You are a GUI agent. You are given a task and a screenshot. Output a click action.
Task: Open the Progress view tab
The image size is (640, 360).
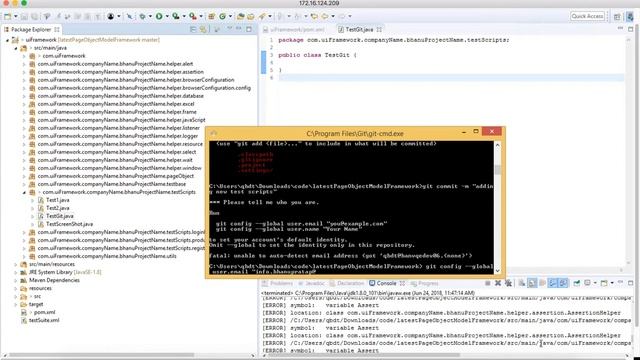point(424,283)
